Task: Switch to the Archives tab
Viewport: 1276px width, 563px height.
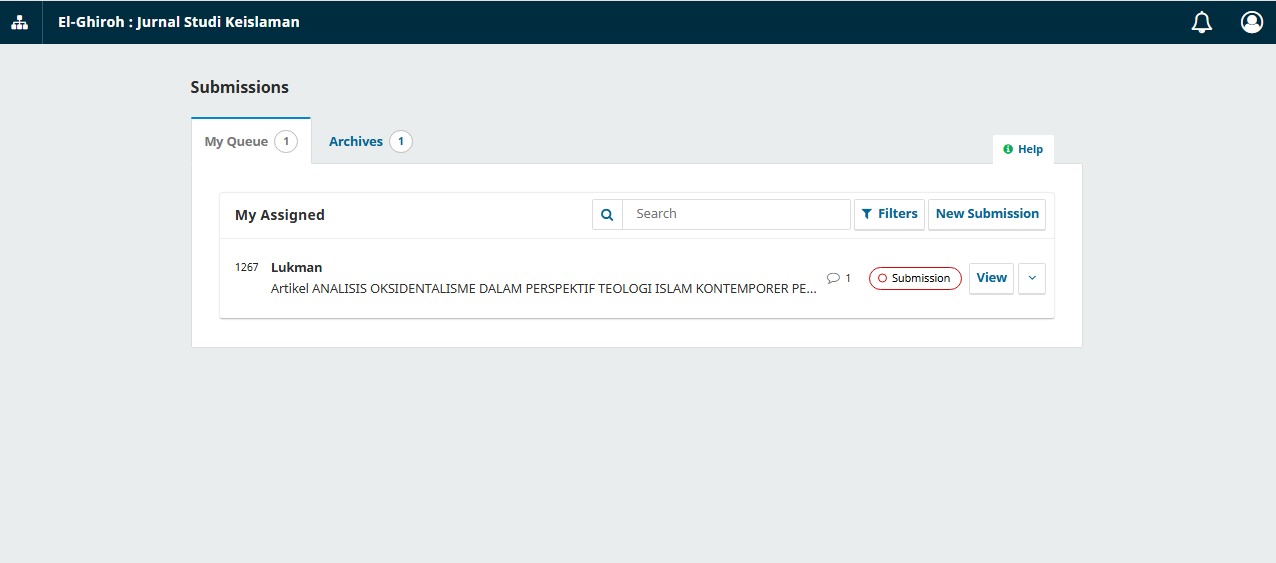Action: pyautogui.click(x=356, y=142)
